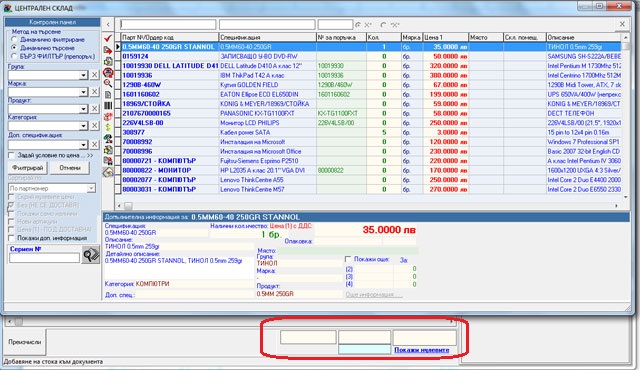Image resolution: width=640 pixels, height=370 pixels.
Task: Sort by Цена 1 column header
Action: pyautogui.click(x=445, y=38)
